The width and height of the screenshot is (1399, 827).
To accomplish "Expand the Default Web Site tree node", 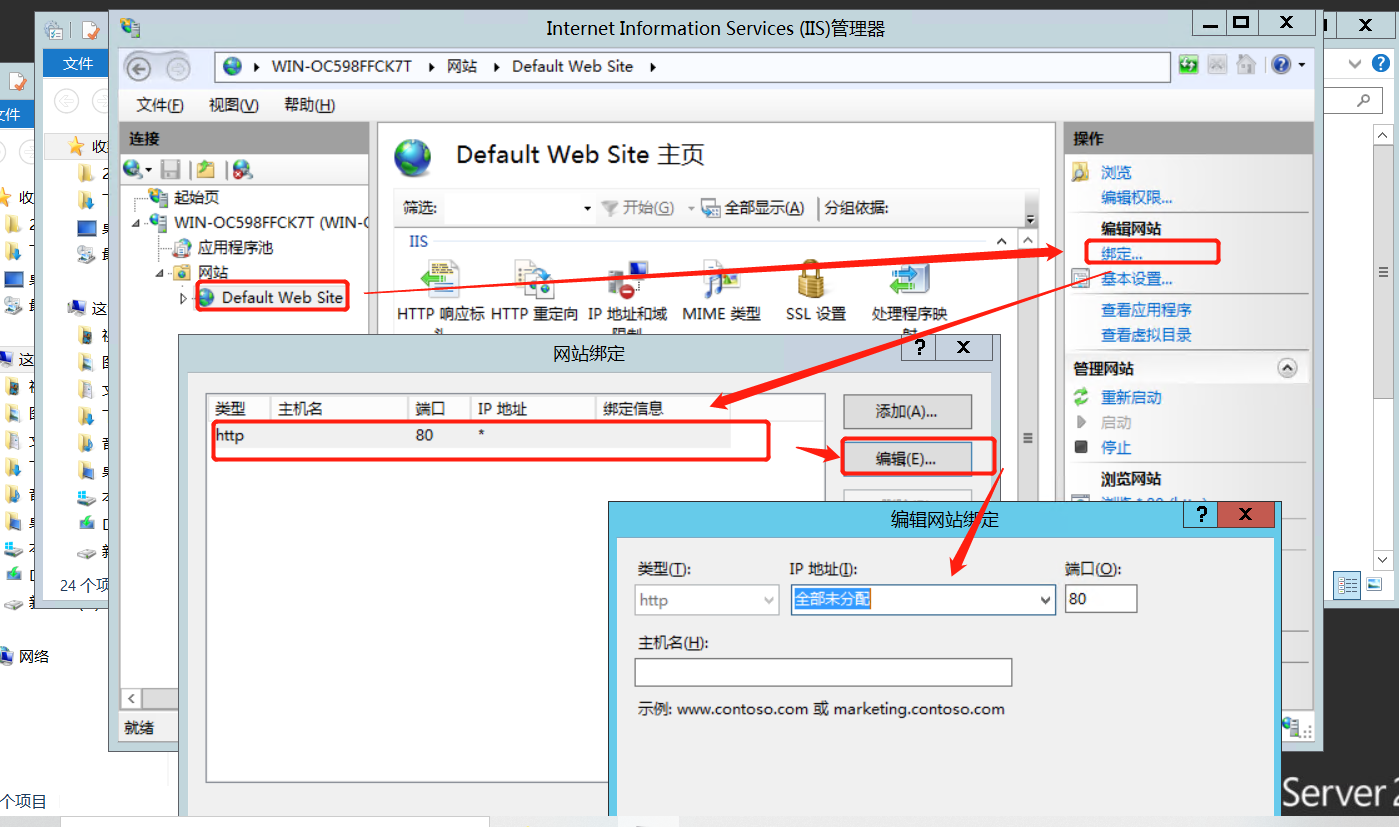I will click(x=183, y=297).
